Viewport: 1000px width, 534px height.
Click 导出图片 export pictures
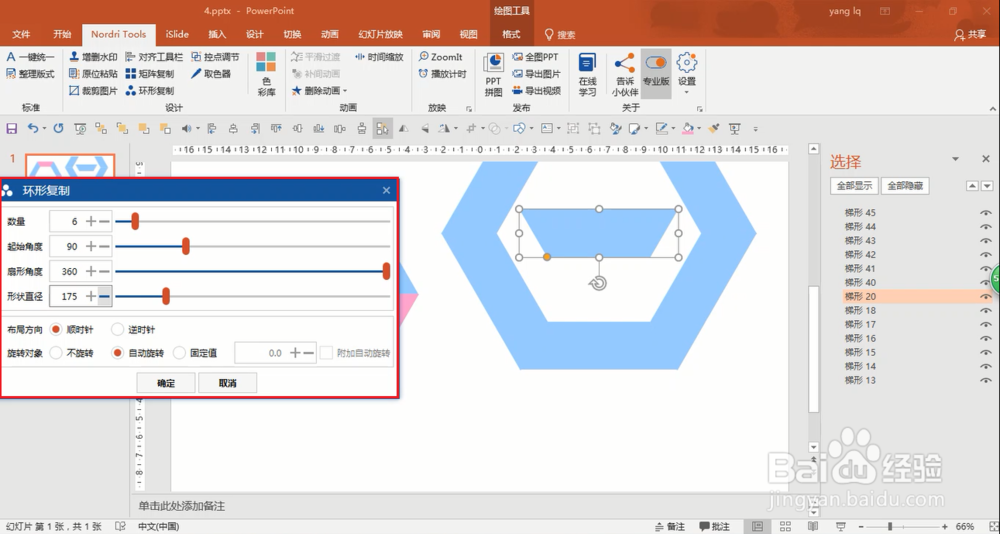[x=536, y=74]
